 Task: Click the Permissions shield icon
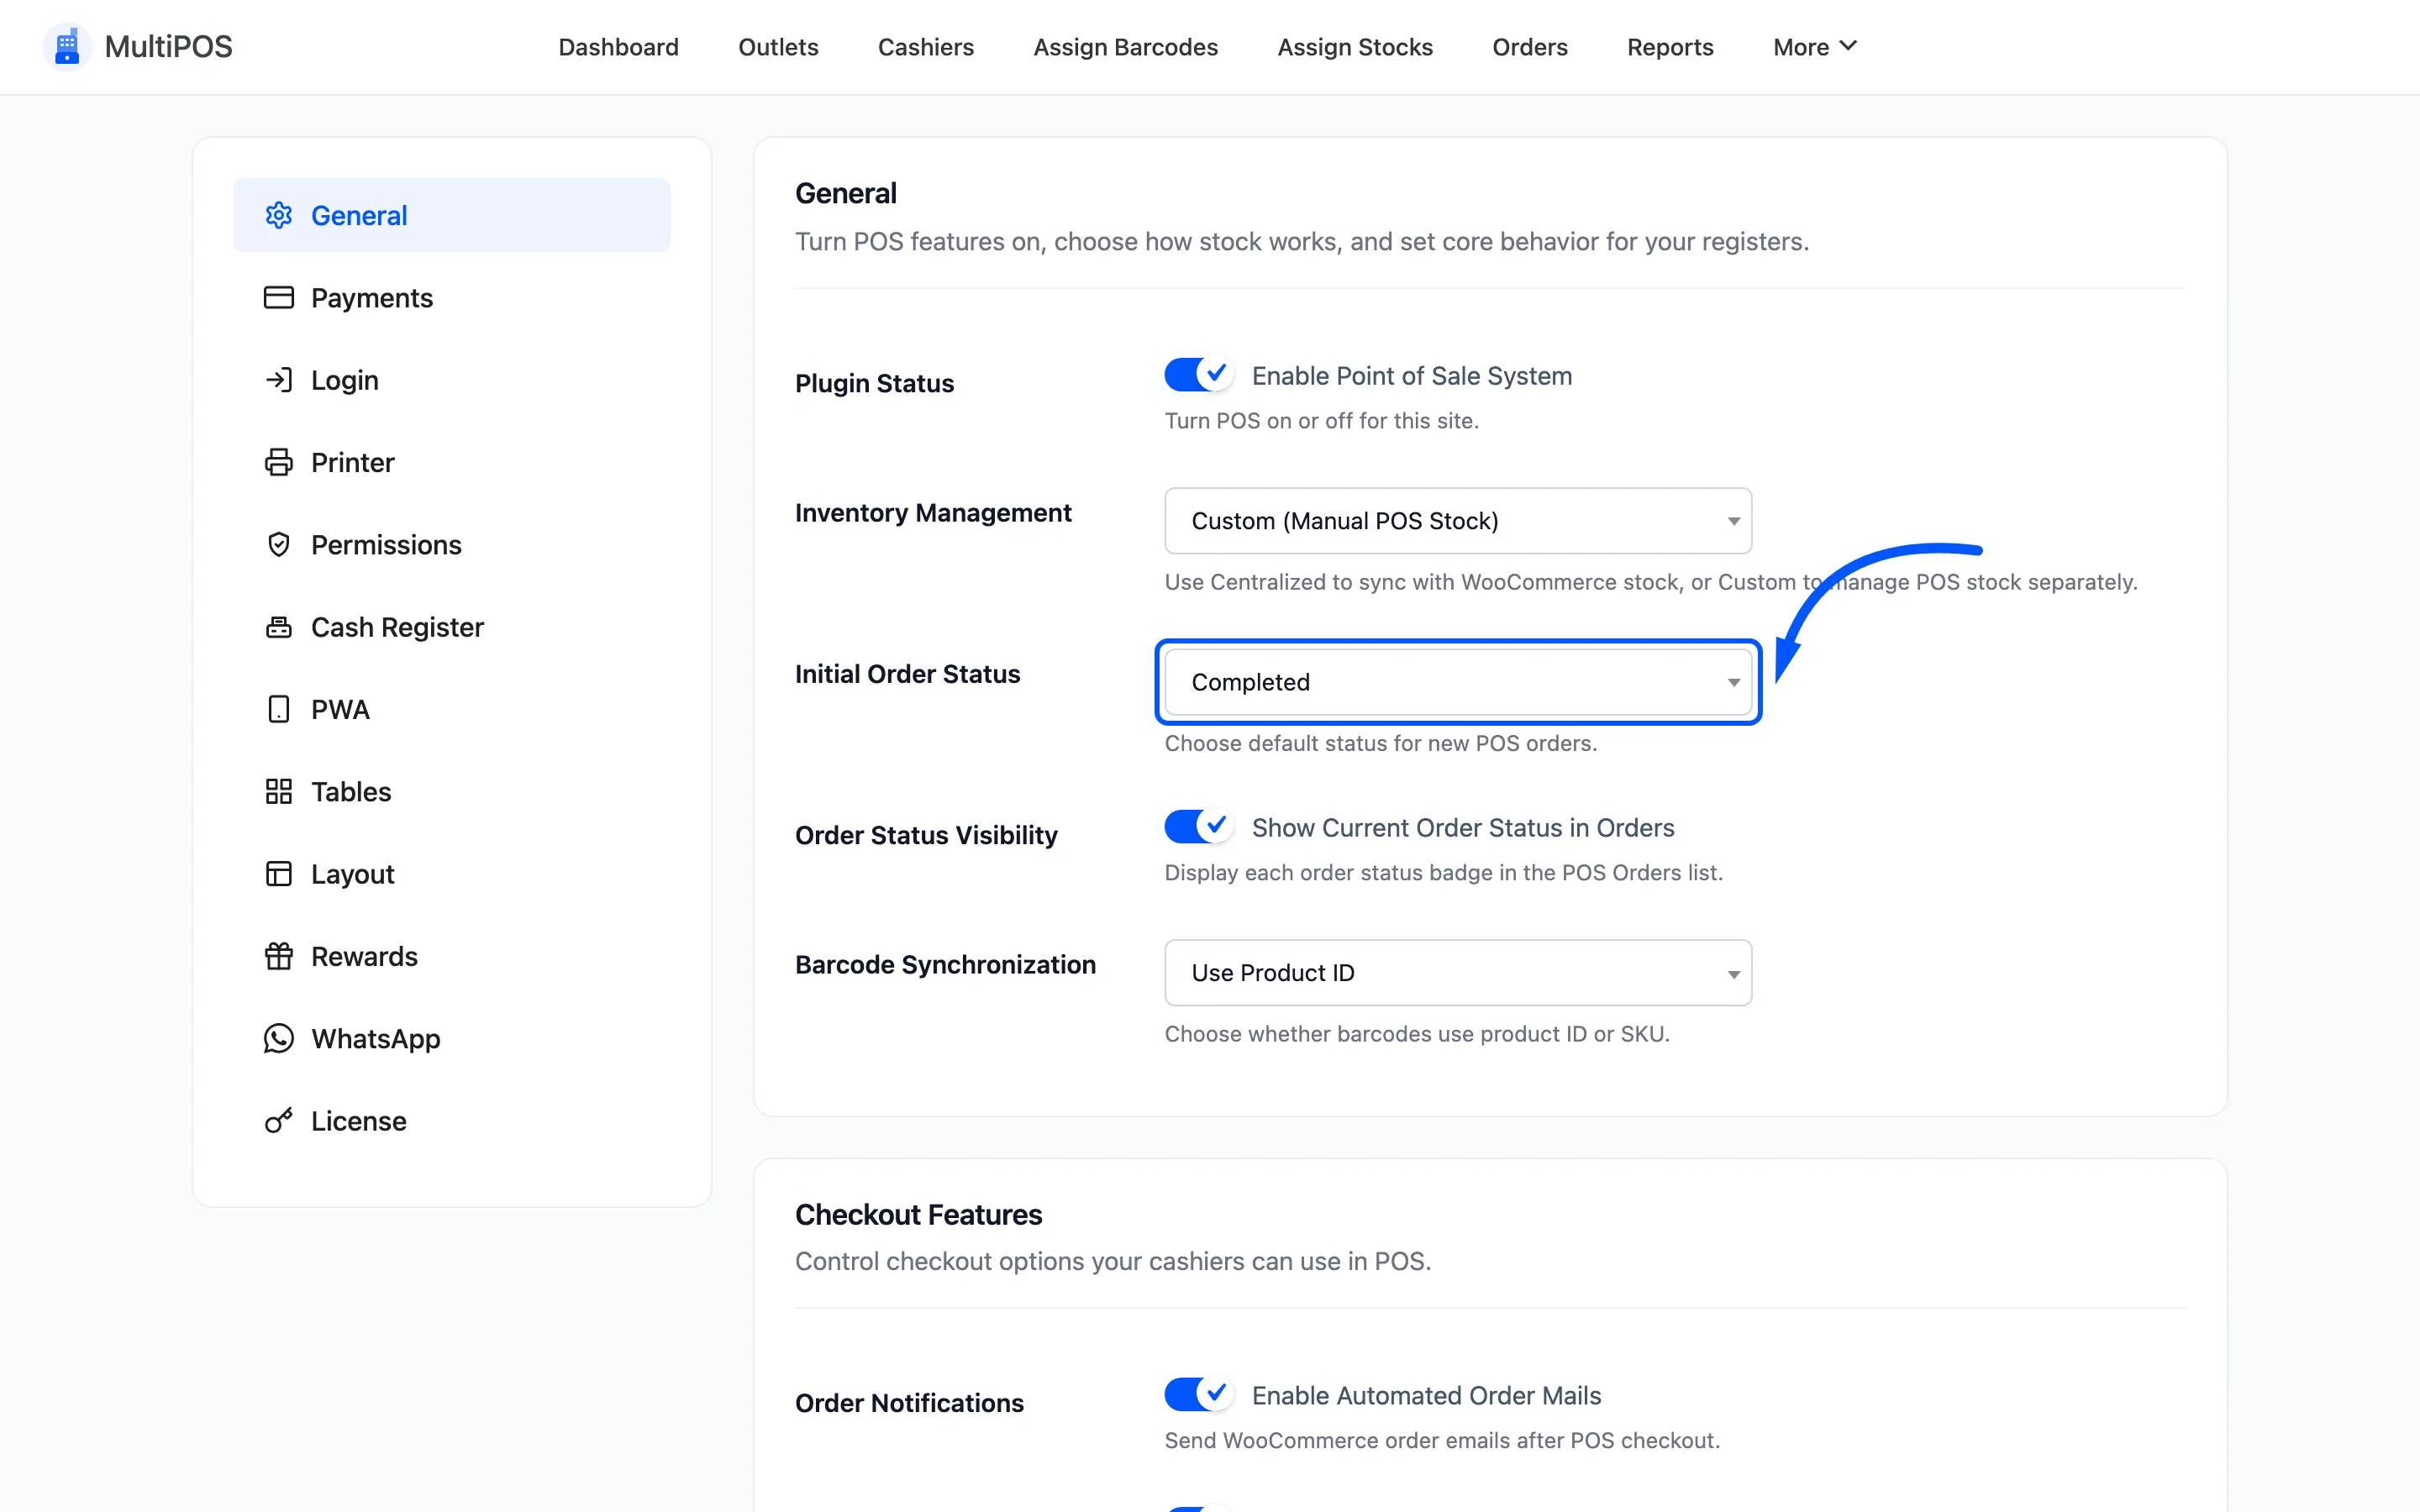pos(278,544)
